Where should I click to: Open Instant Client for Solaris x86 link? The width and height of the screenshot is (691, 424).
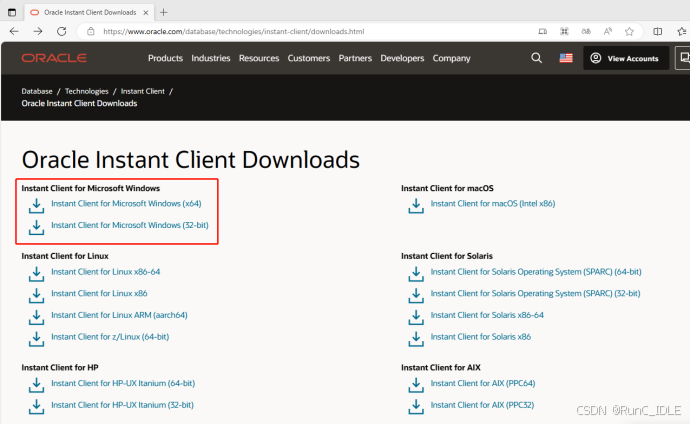tap(481, 337)
